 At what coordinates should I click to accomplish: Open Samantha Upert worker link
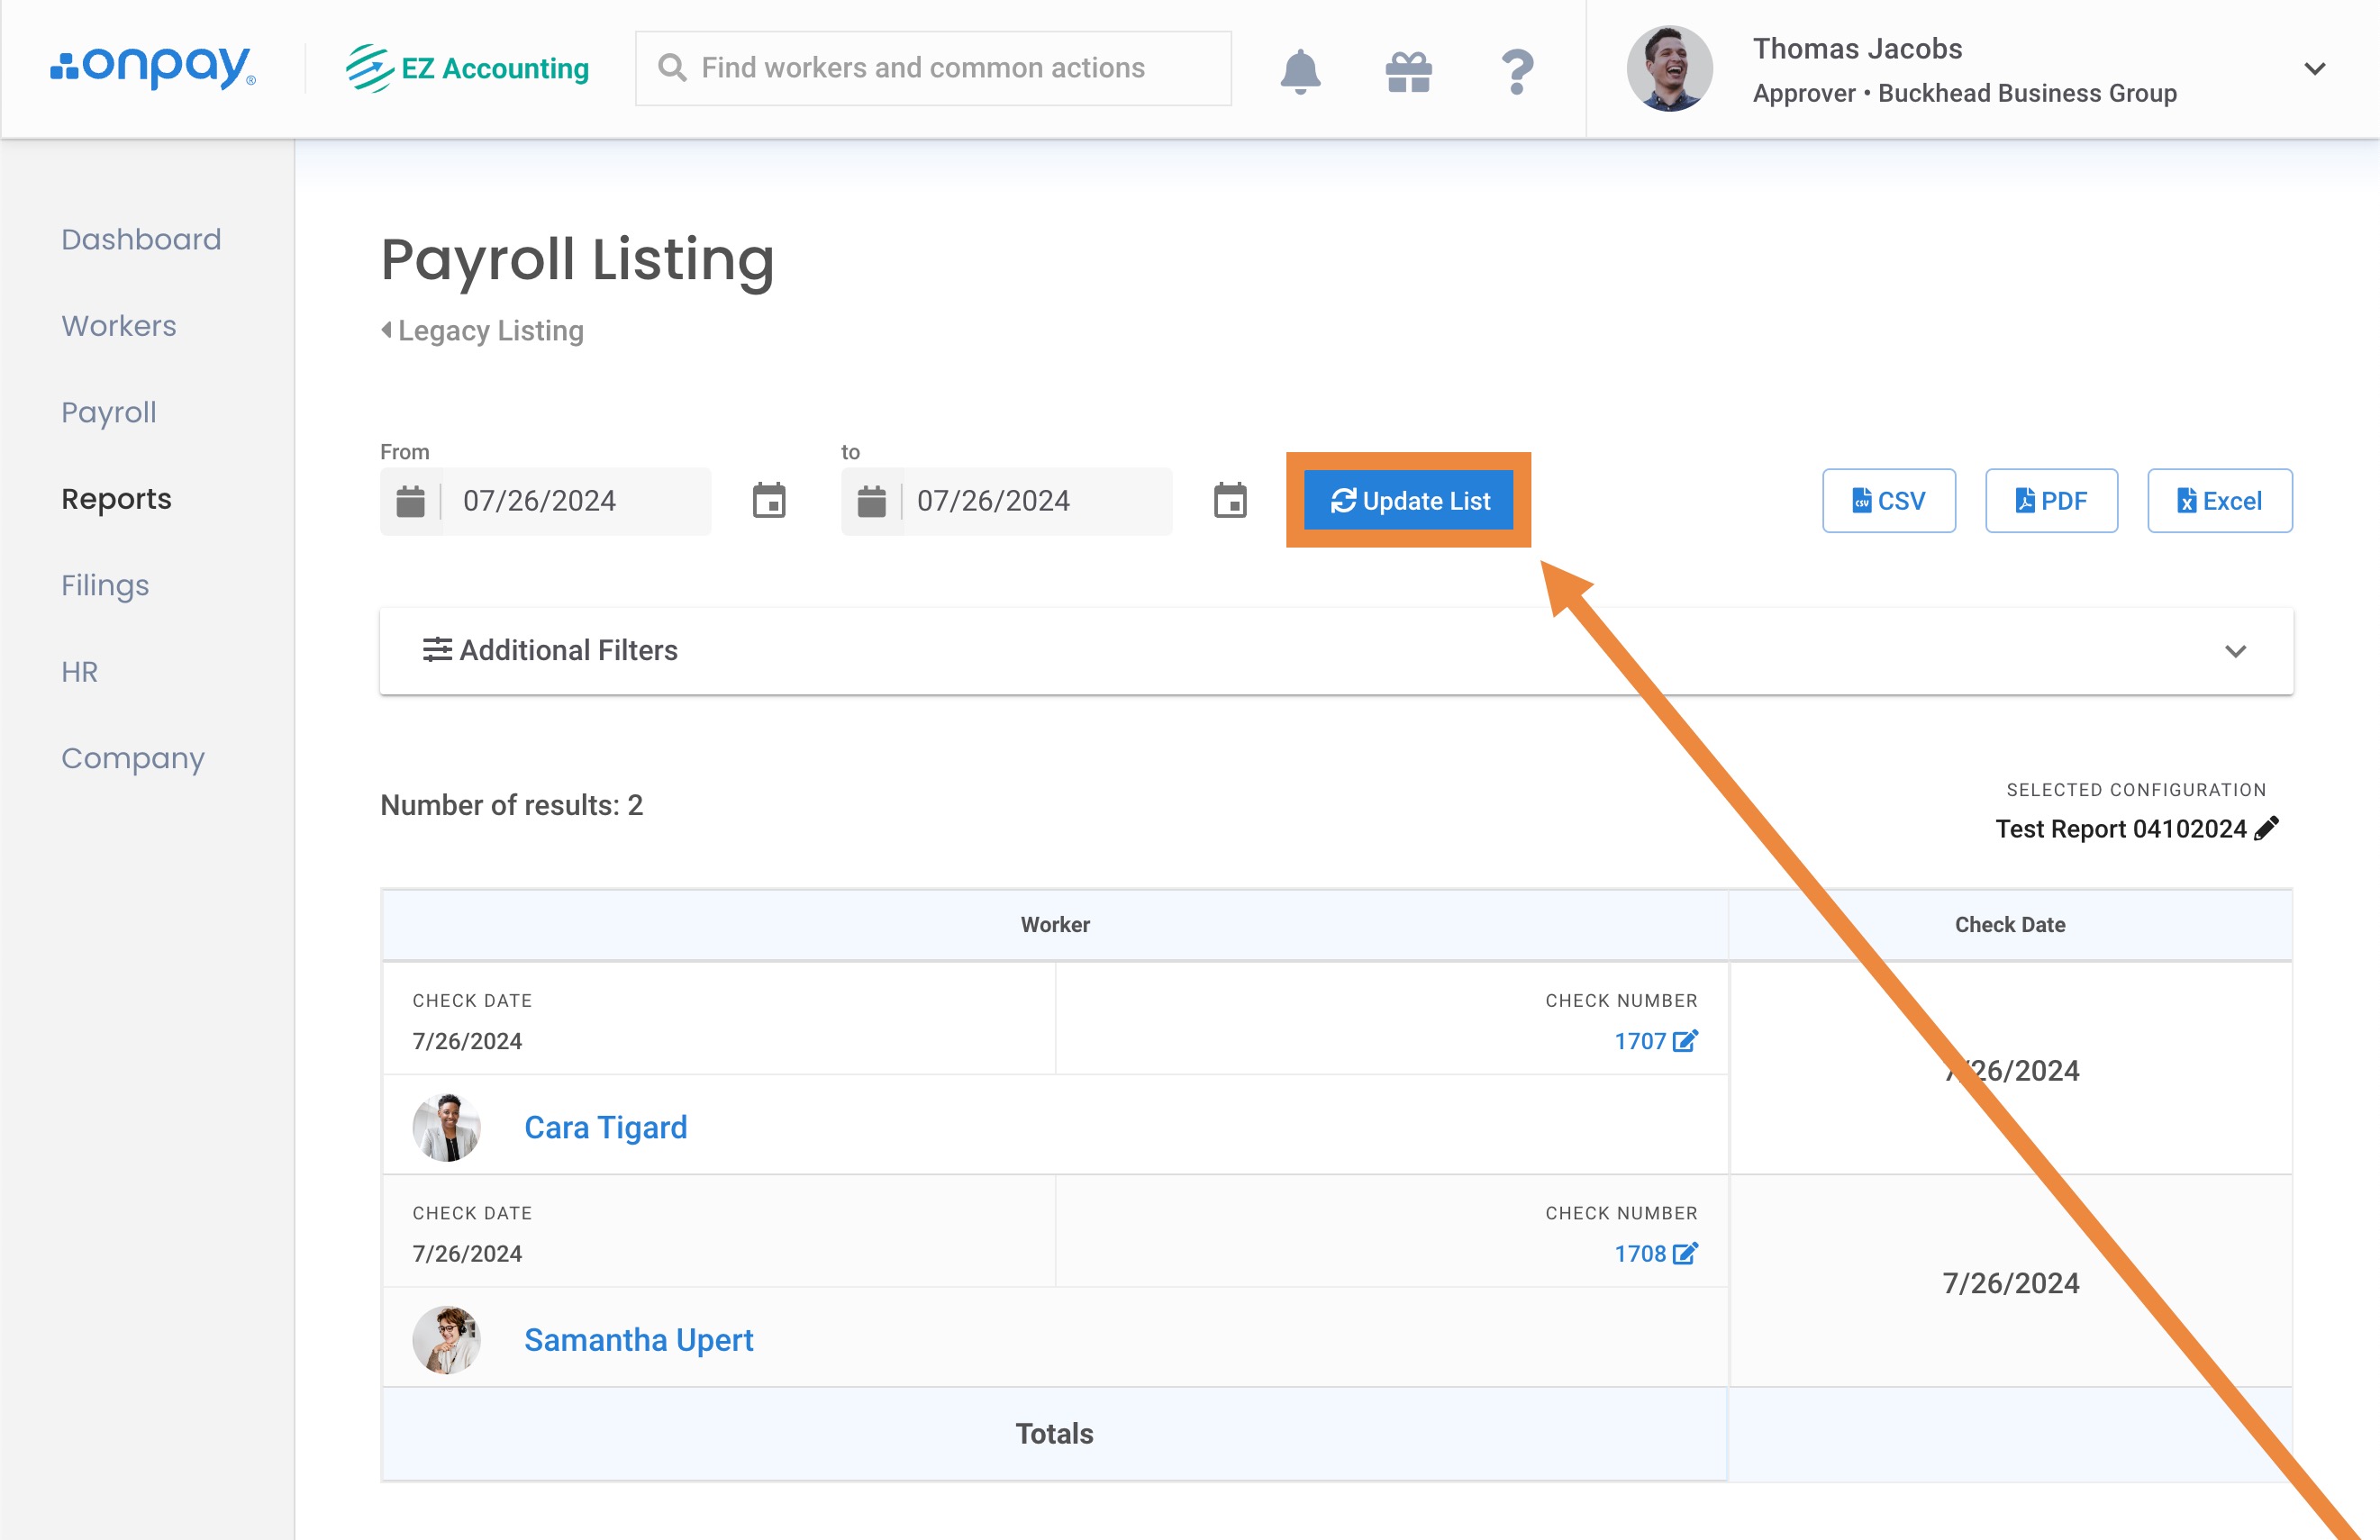pos(639,1340)
